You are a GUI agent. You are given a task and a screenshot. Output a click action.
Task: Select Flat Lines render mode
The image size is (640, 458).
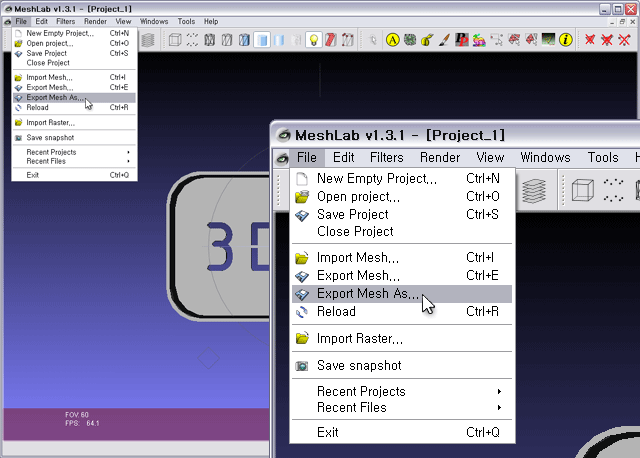click(x=244, y=40)
